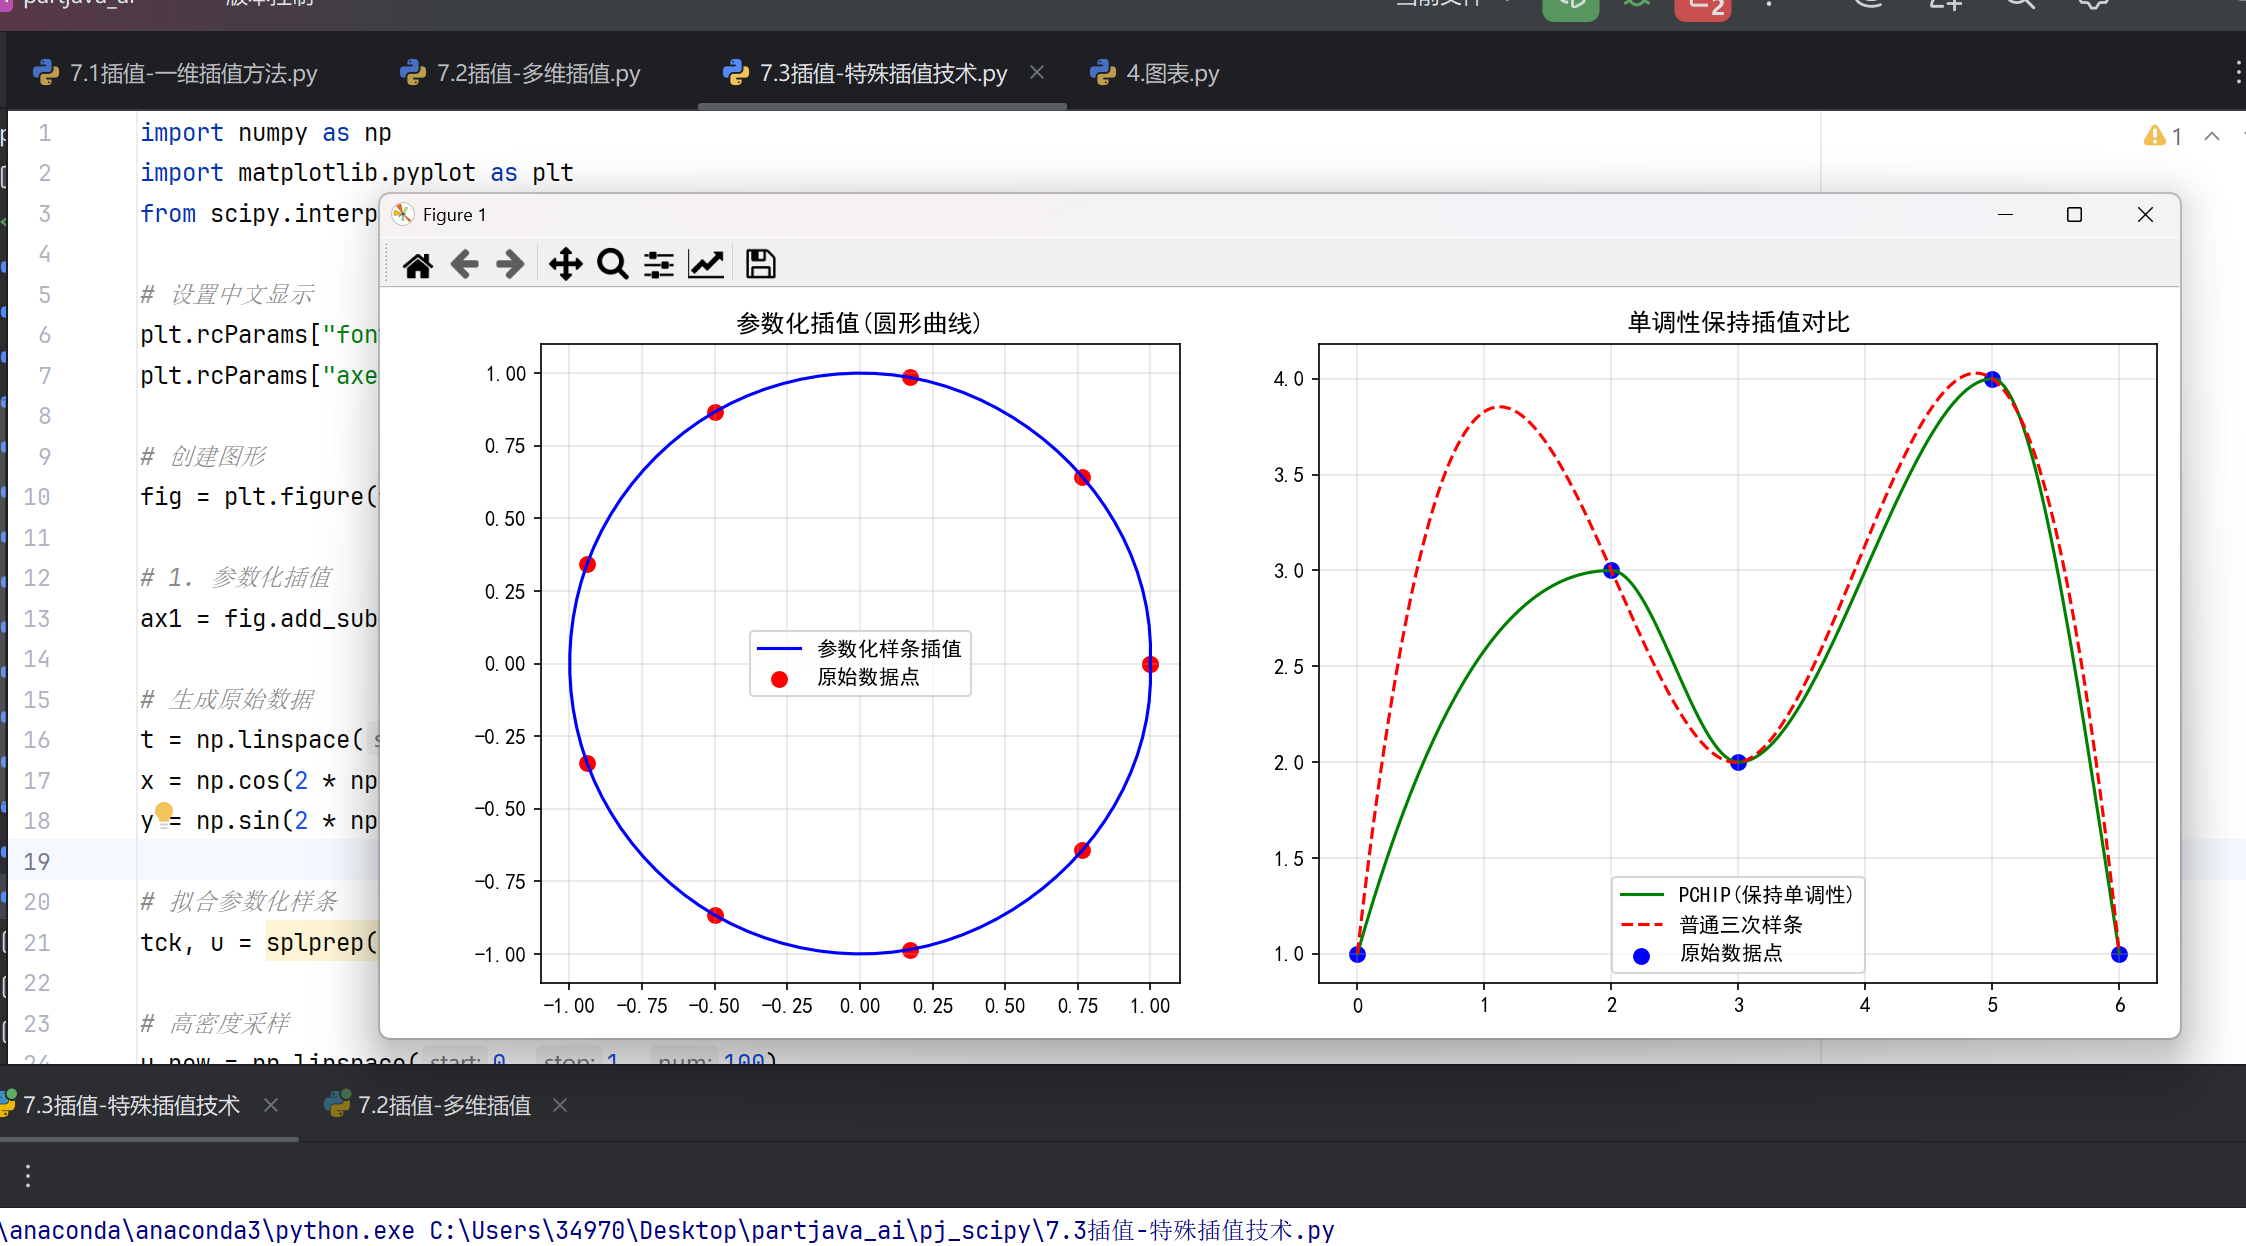
Task: Toggle the Pan axes tool
Action: tap(565, 265)
